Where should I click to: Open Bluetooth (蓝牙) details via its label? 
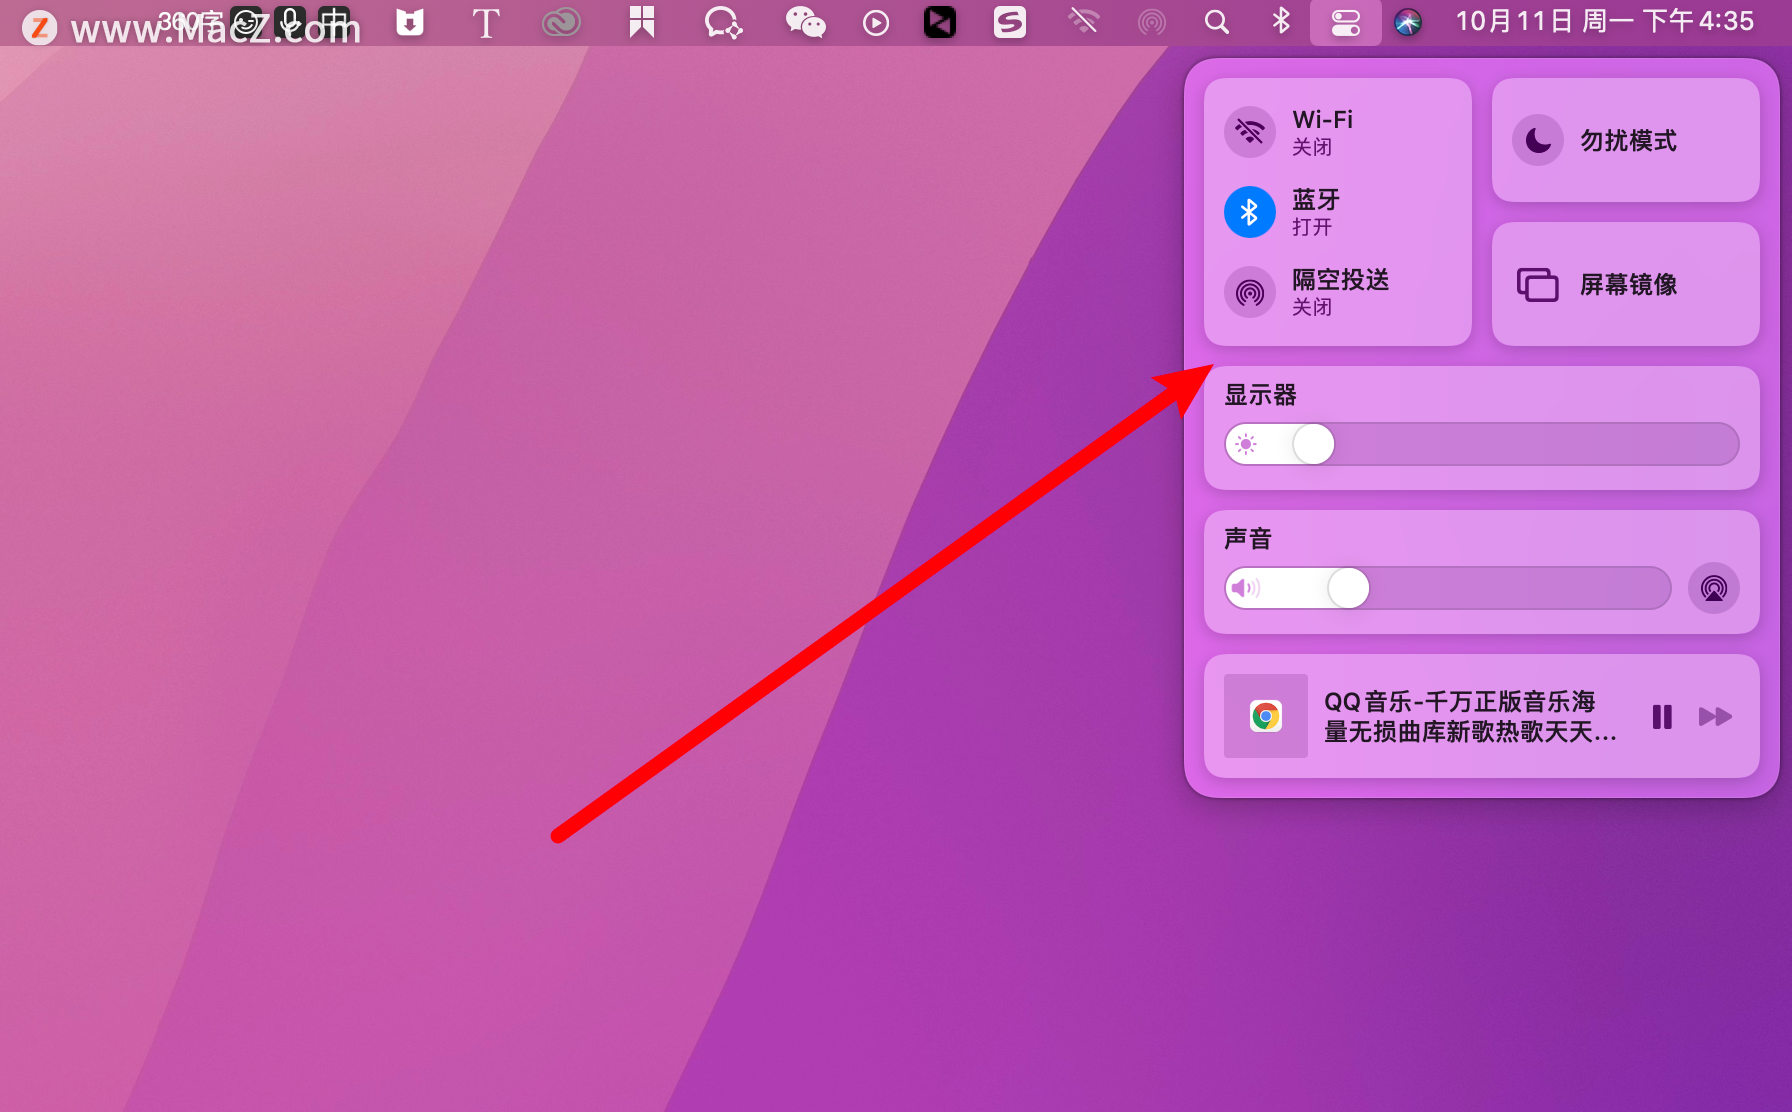tap(1316, 199)
